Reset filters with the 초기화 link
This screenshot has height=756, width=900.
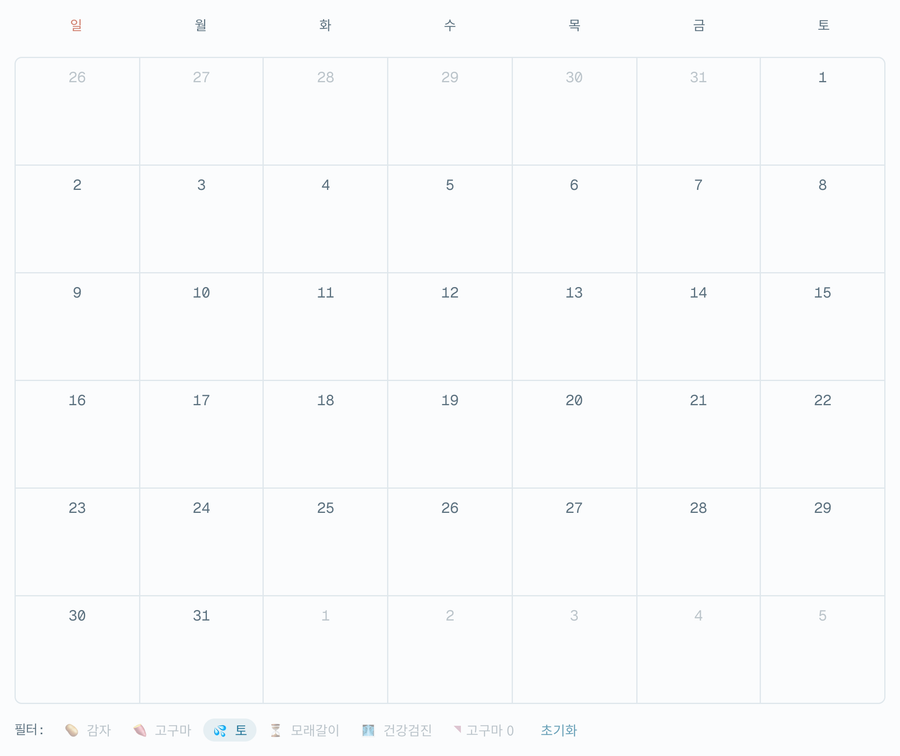point(558,730)
